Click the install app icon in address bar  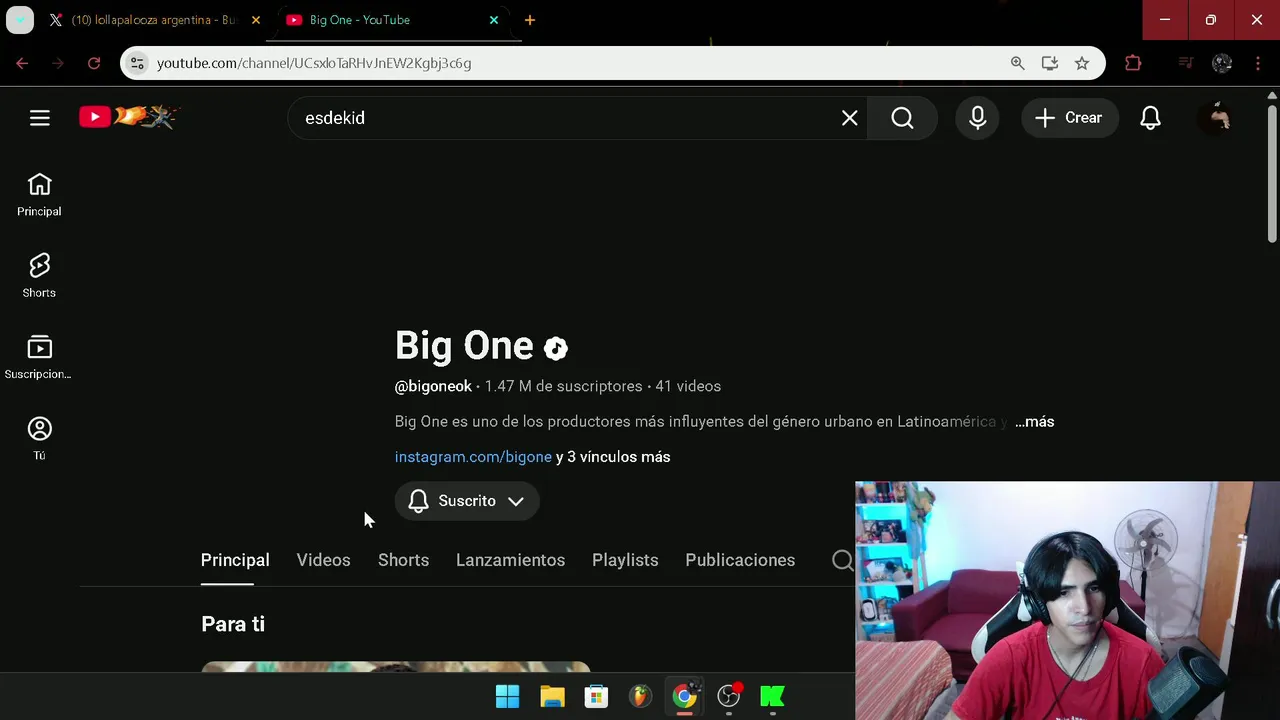coord(1049,63)
